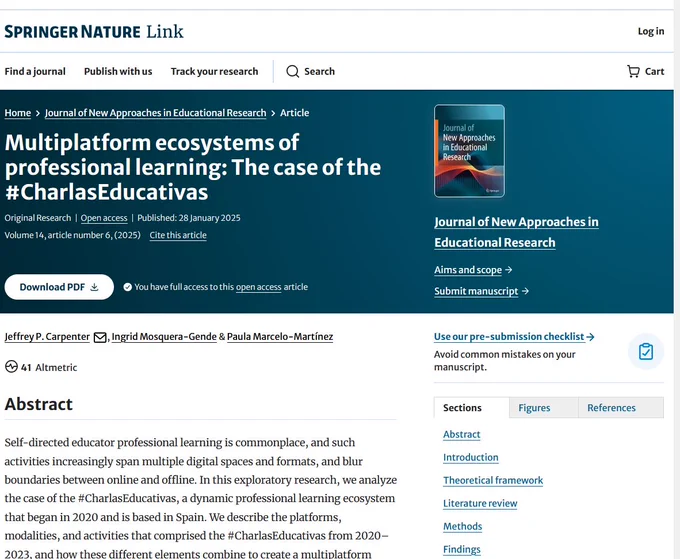The height and width of the screenshot is (559, 680).
Task: Click the magnifying glass search icon
Action: point(293,71)
